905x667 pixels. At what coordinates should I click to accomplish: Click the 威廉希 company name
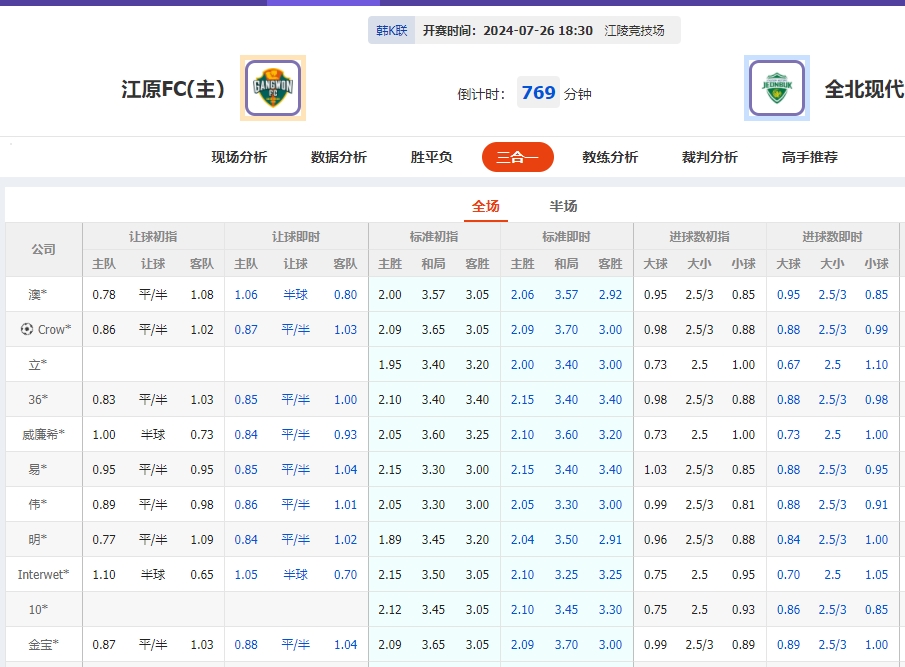(x=42, y=435)
